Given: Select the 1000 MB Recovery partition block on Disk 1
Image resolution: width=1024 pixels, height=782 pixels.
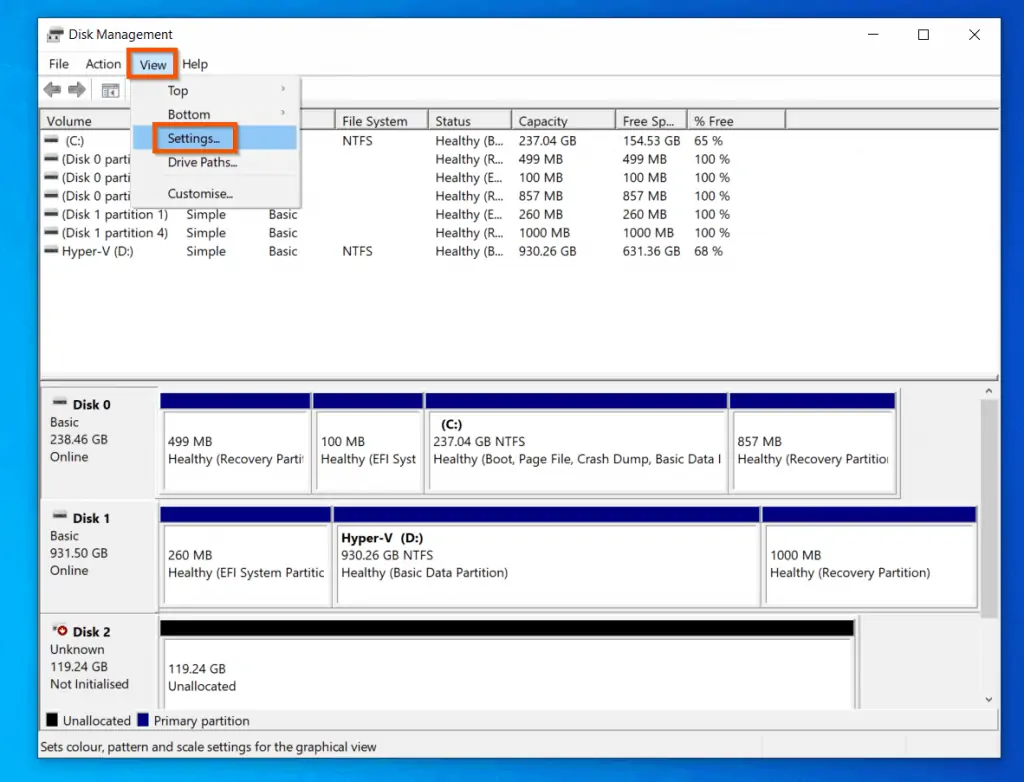Looking at the screenshot, I should [870, 557].
